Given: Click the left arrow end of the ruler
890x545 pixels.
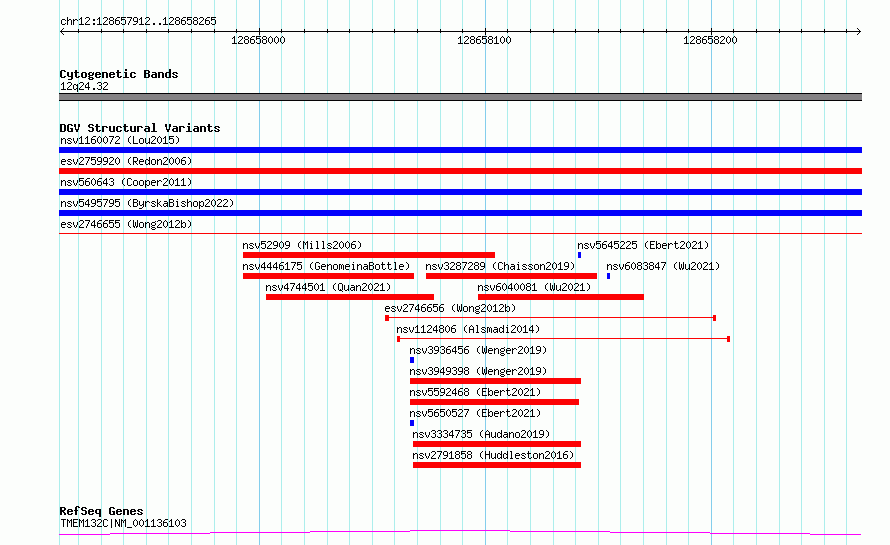Looking at the screenshot, I should tap(62, 32).
